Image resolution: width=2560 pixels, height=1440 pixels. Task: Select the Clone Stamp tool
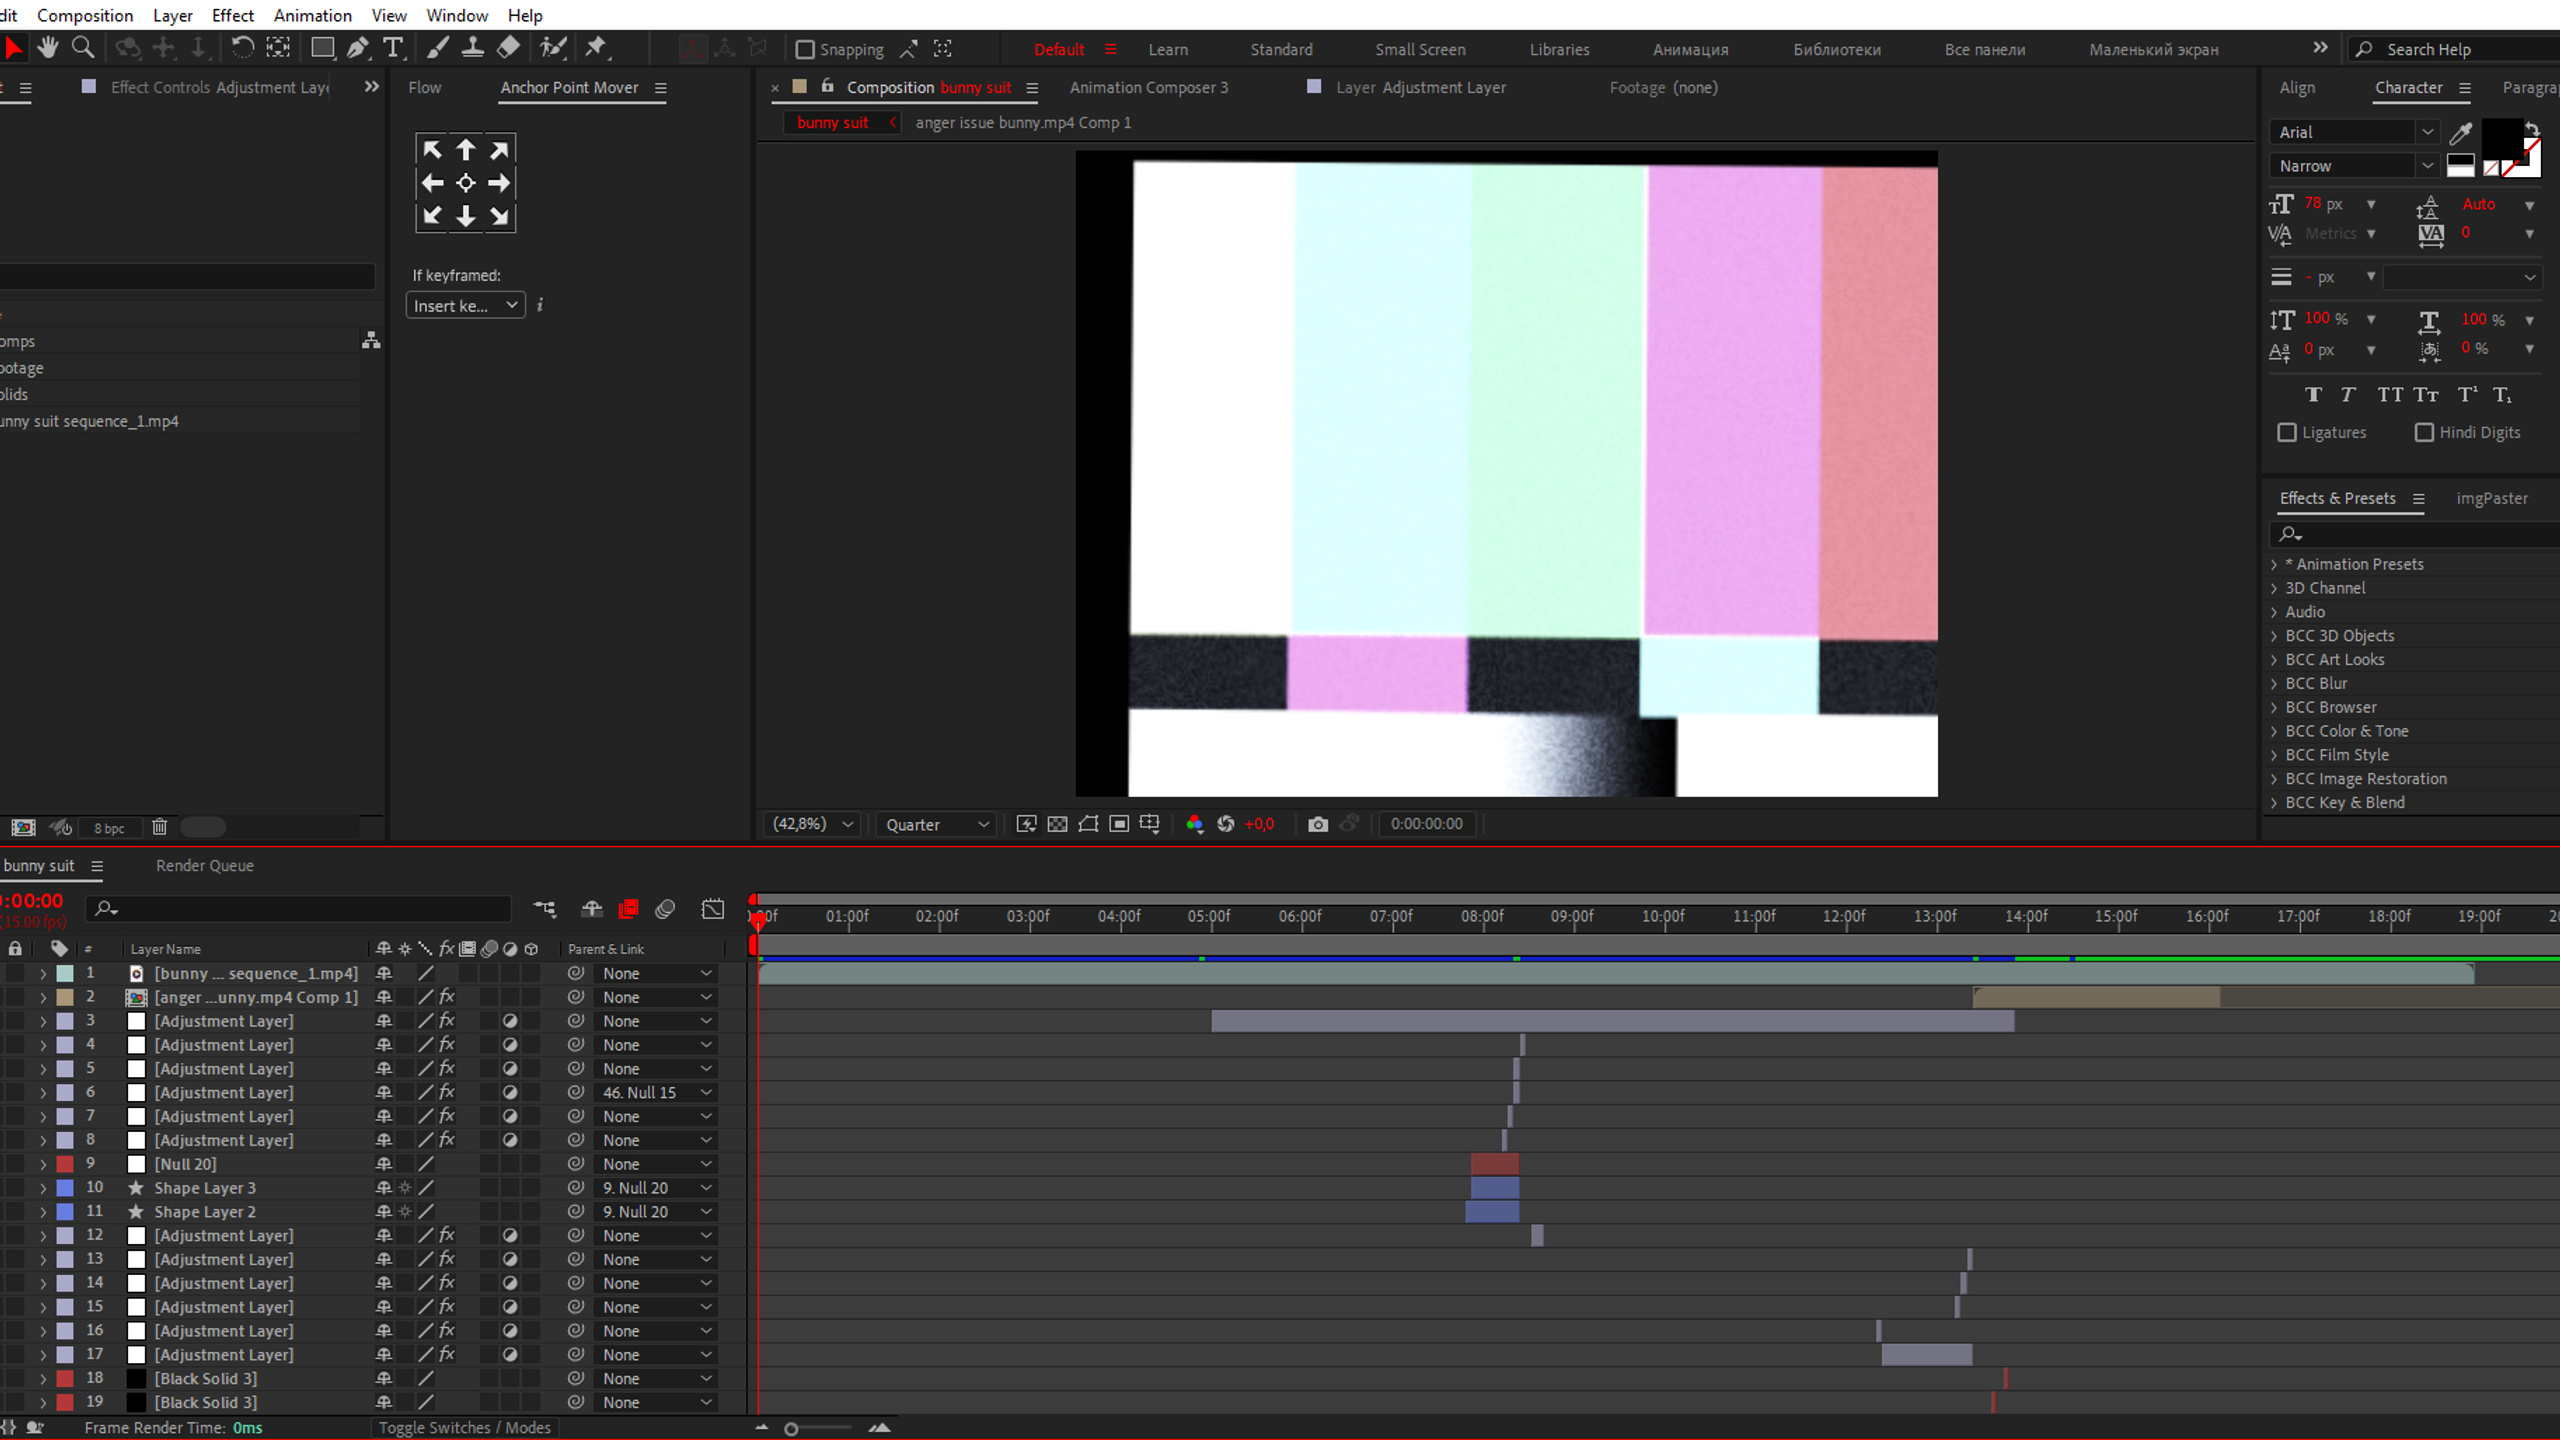(473, 47)
